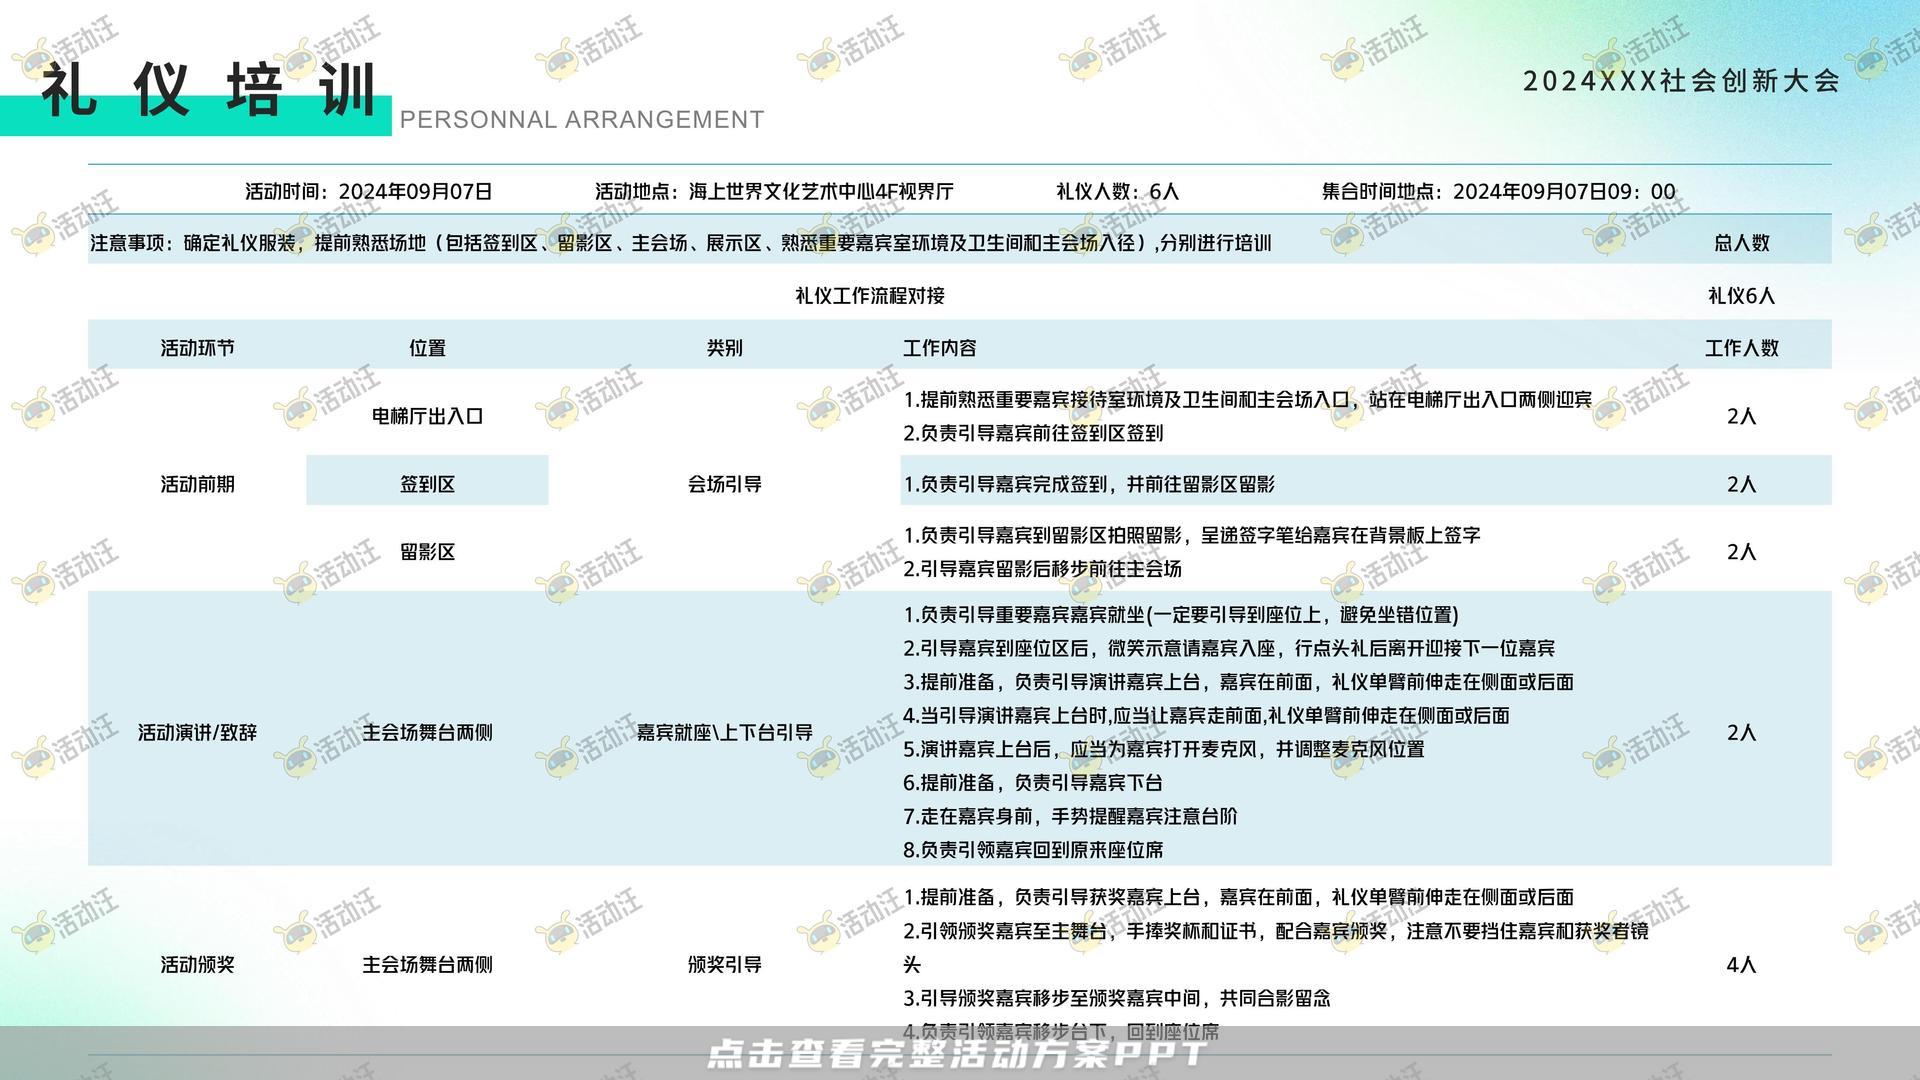Select the highlighted 签到区 table cell

tap(426, 481)
